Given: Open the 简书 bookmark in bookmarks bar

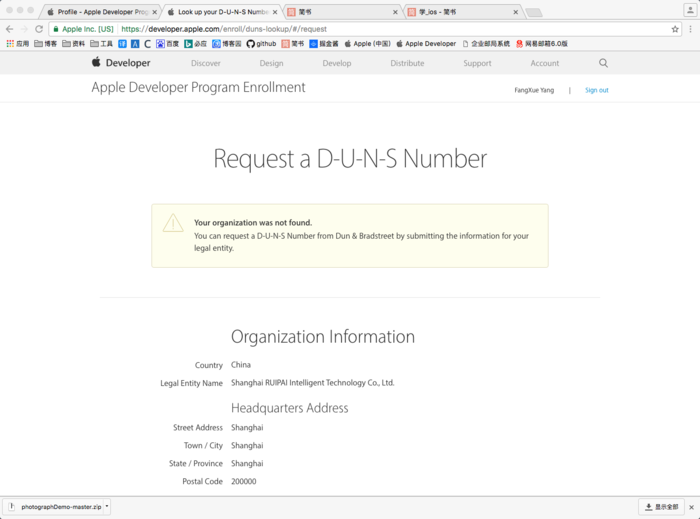Looking at the screenshot, I should point(293,44).
